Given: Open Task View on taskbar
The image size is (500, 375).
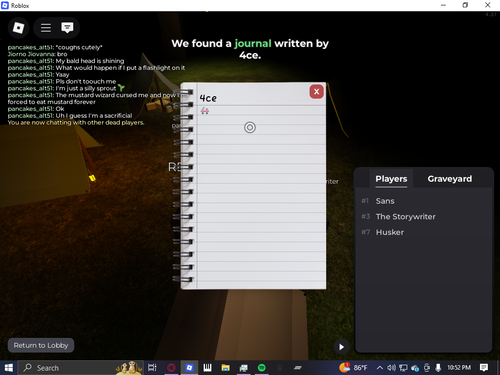Looking at the screenshot, I should point(152,368).
